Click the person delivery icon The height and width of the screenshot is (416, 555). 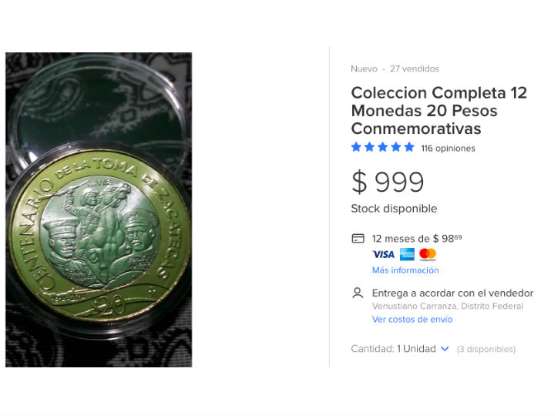[x=357, y=293]
